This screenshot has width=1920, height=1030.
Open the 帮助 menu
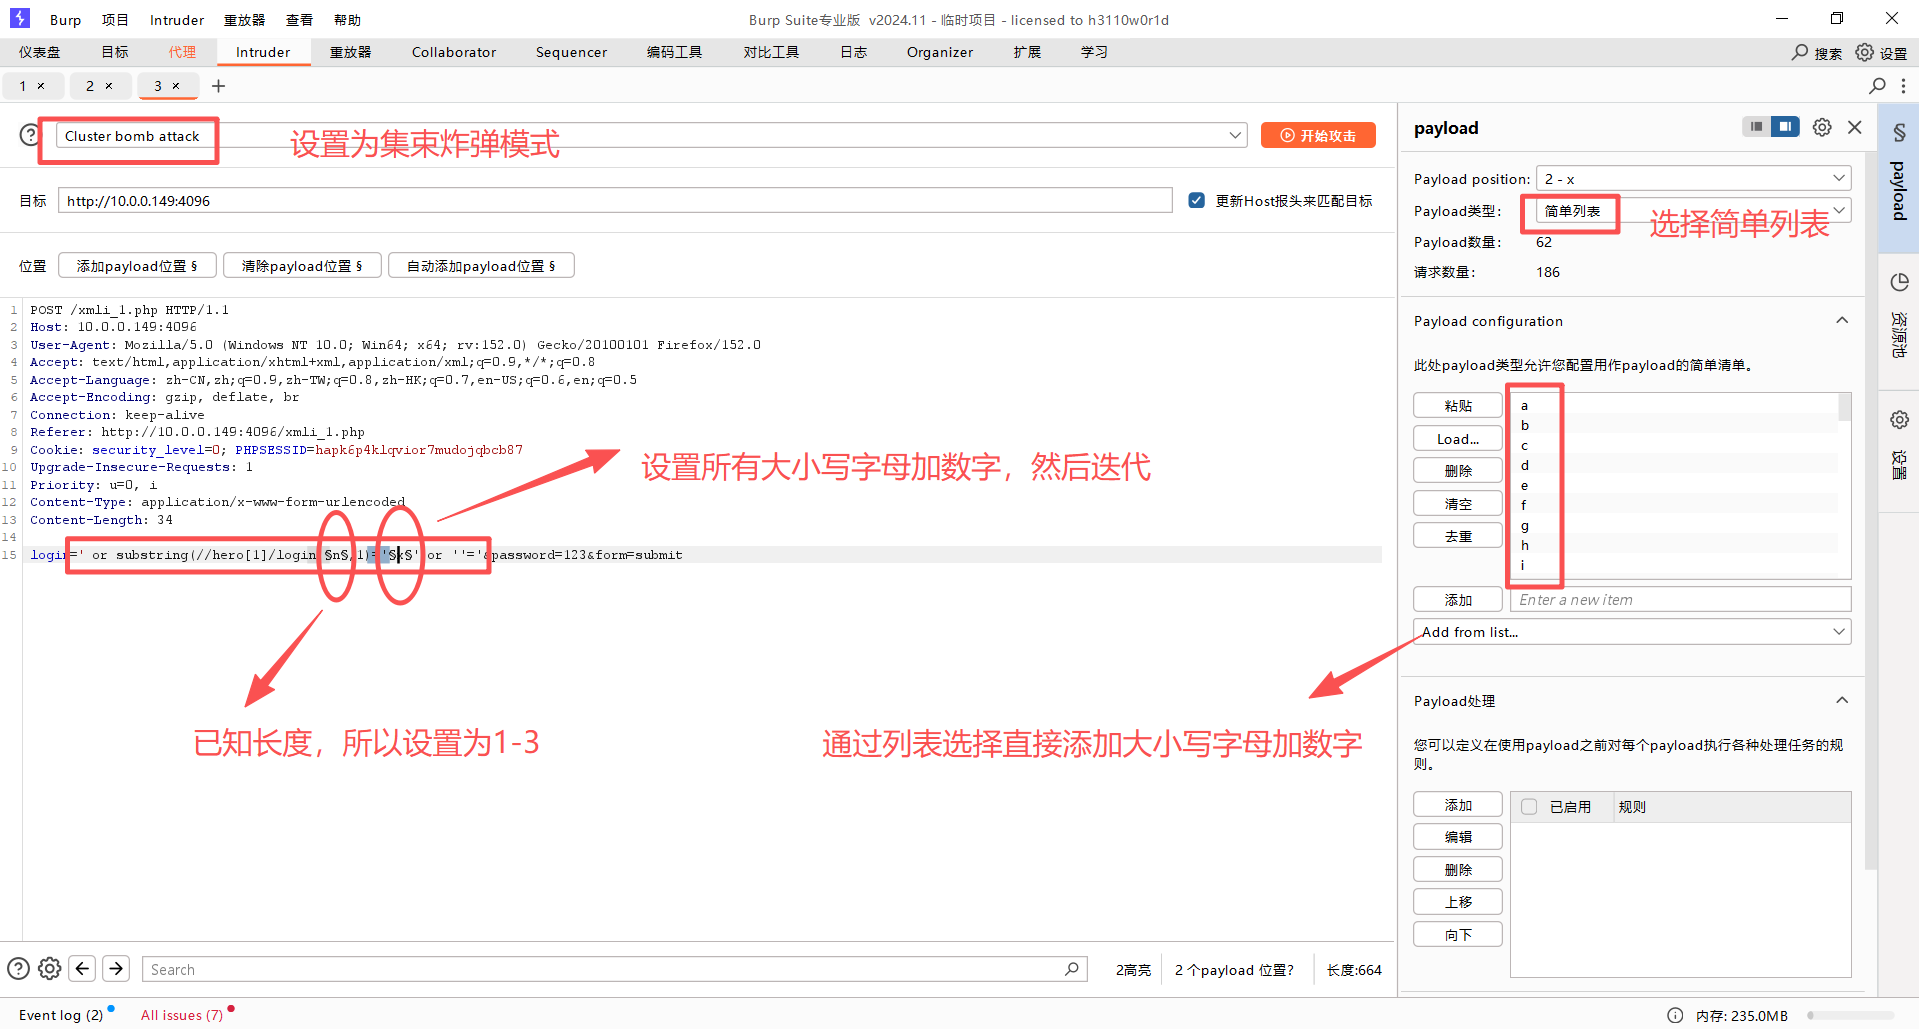click(x=347, y=20)
